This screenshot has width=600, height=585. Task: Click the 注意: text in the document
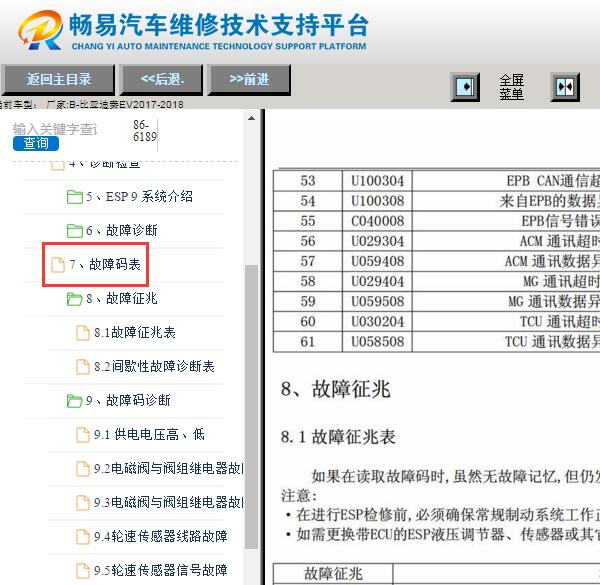pos(299,496)
